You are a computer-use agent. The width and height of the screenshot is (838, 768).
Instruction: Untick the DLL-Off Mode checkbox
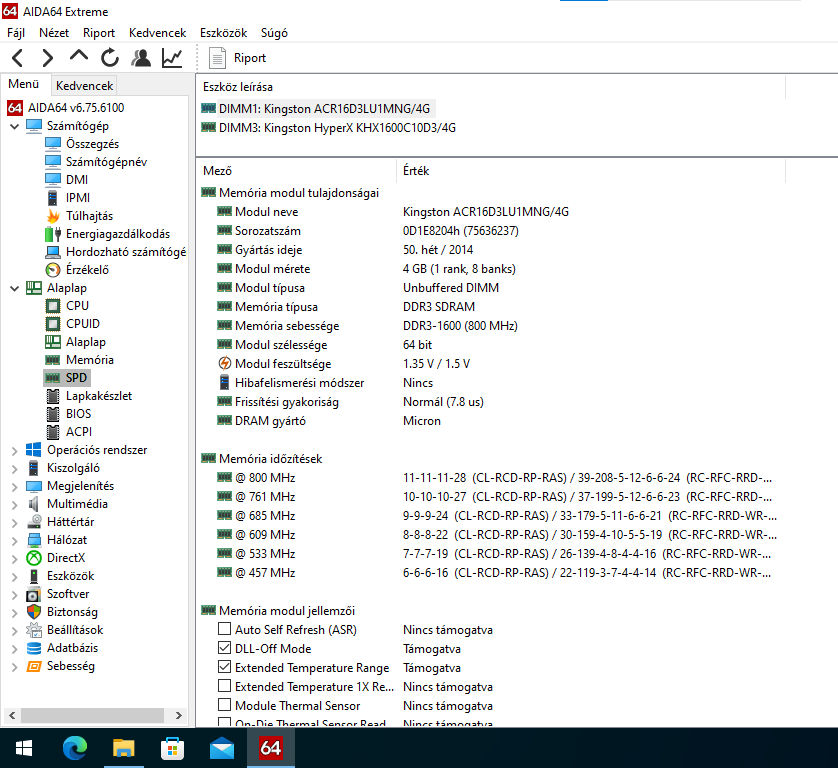pyautogui.click(x=224, y=648)
